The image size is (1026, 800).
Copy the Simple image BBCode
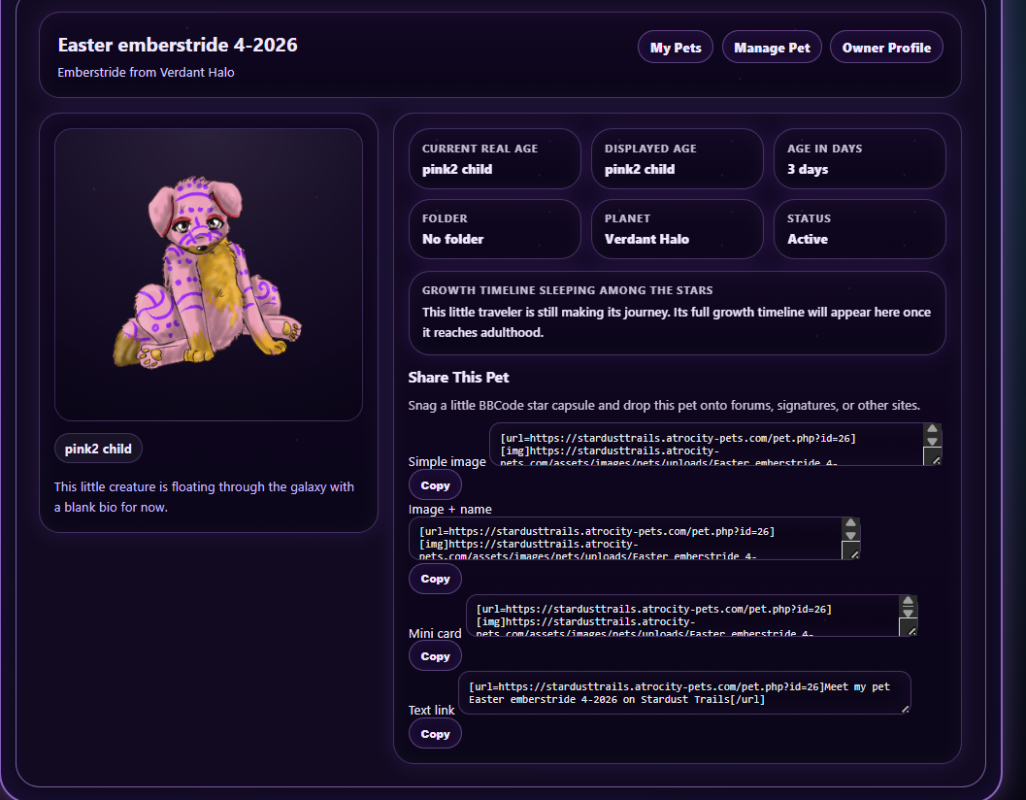click(435, 485)
